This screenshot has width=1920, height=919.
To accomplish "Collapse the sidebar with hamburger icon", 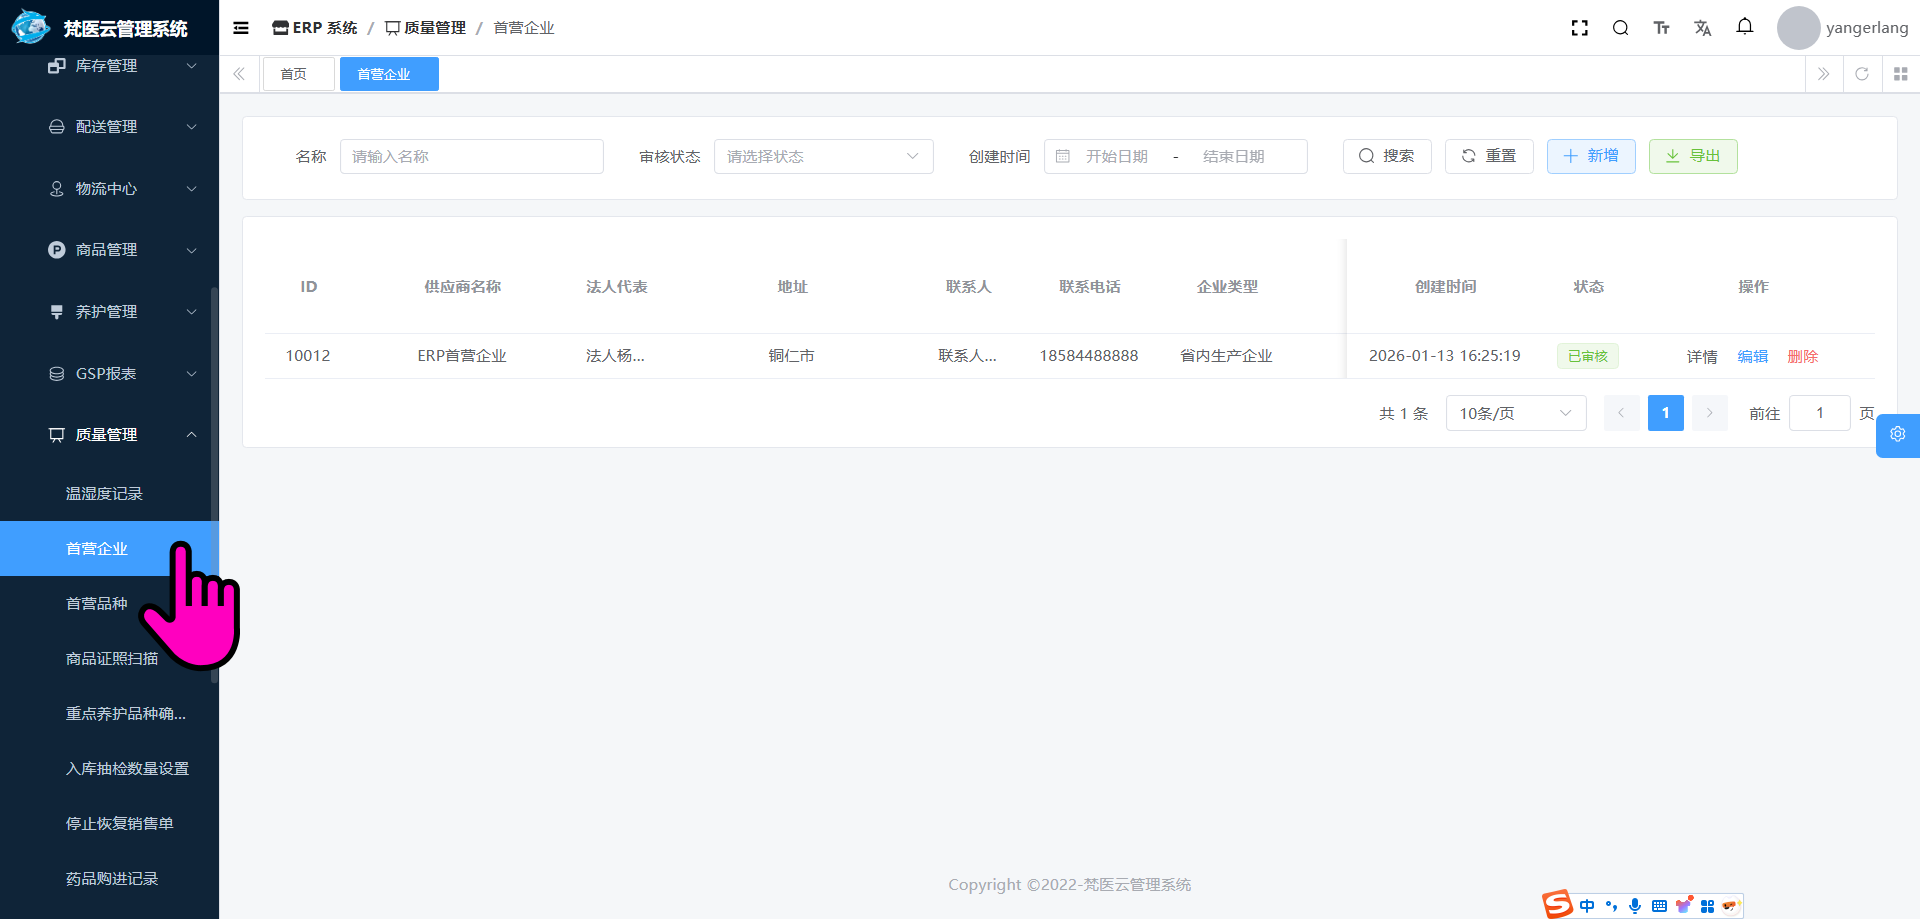I will click(x=241, y=28).
